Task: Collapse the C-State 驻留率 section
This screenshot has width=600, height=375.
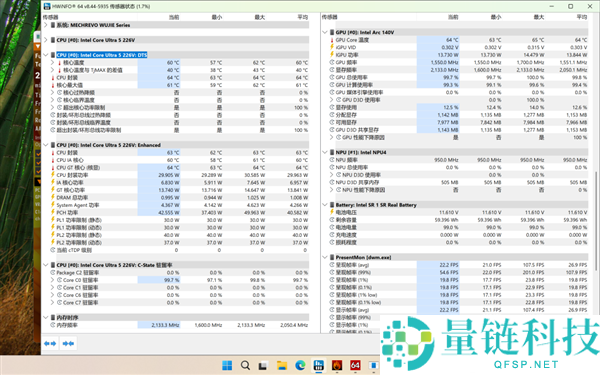Action: point(46,265)
